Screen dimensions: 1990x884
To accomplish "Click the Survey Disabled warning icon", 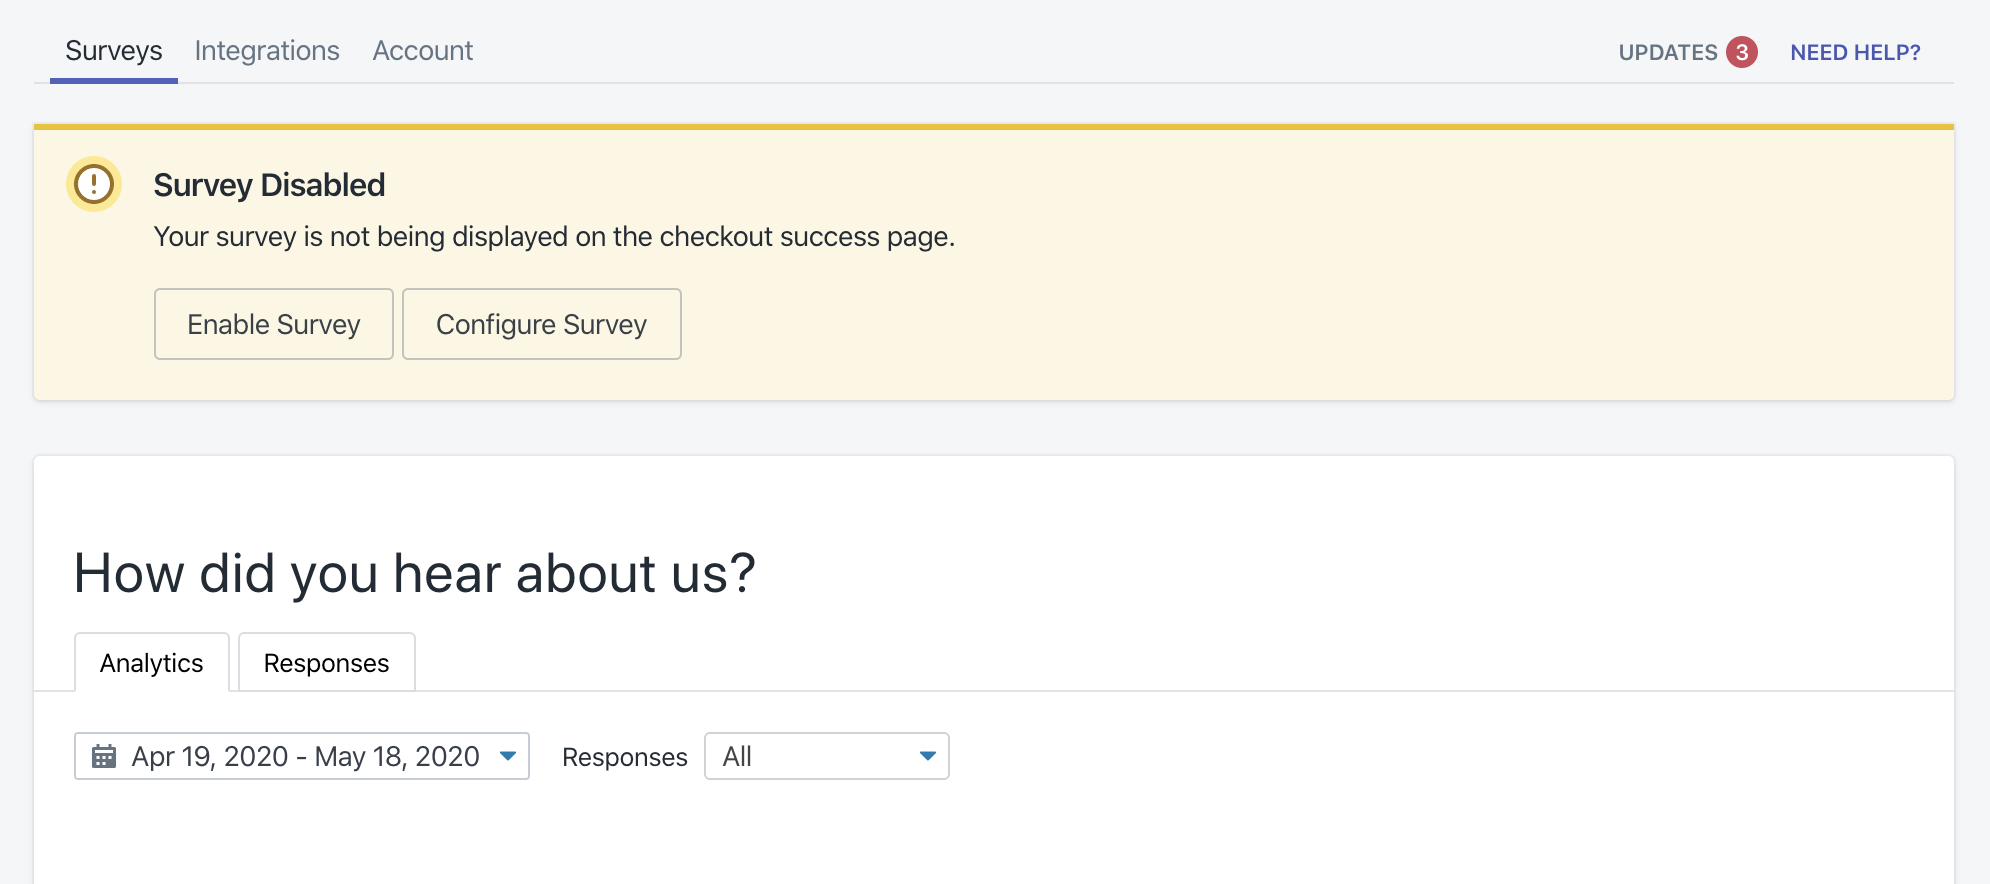I will 94,184.
